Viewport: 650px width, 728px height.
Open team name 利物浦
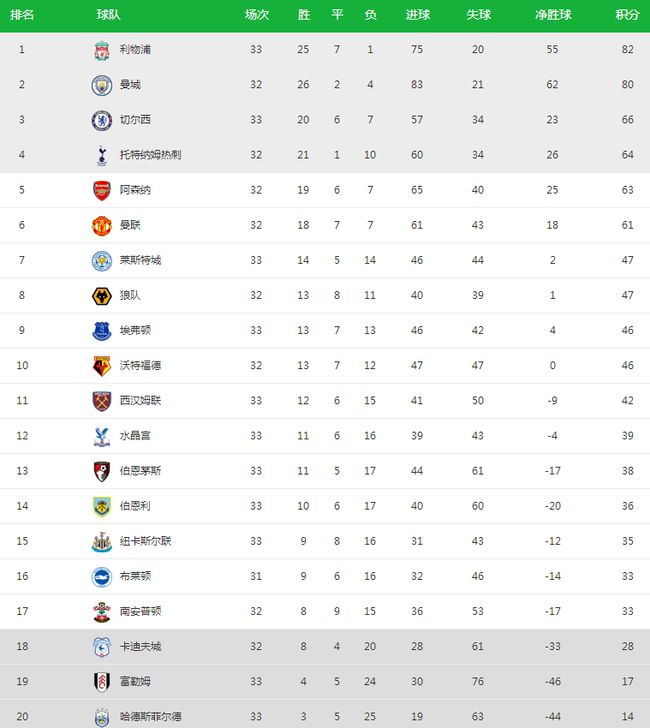pyautogui.click(x=135, y=49)
